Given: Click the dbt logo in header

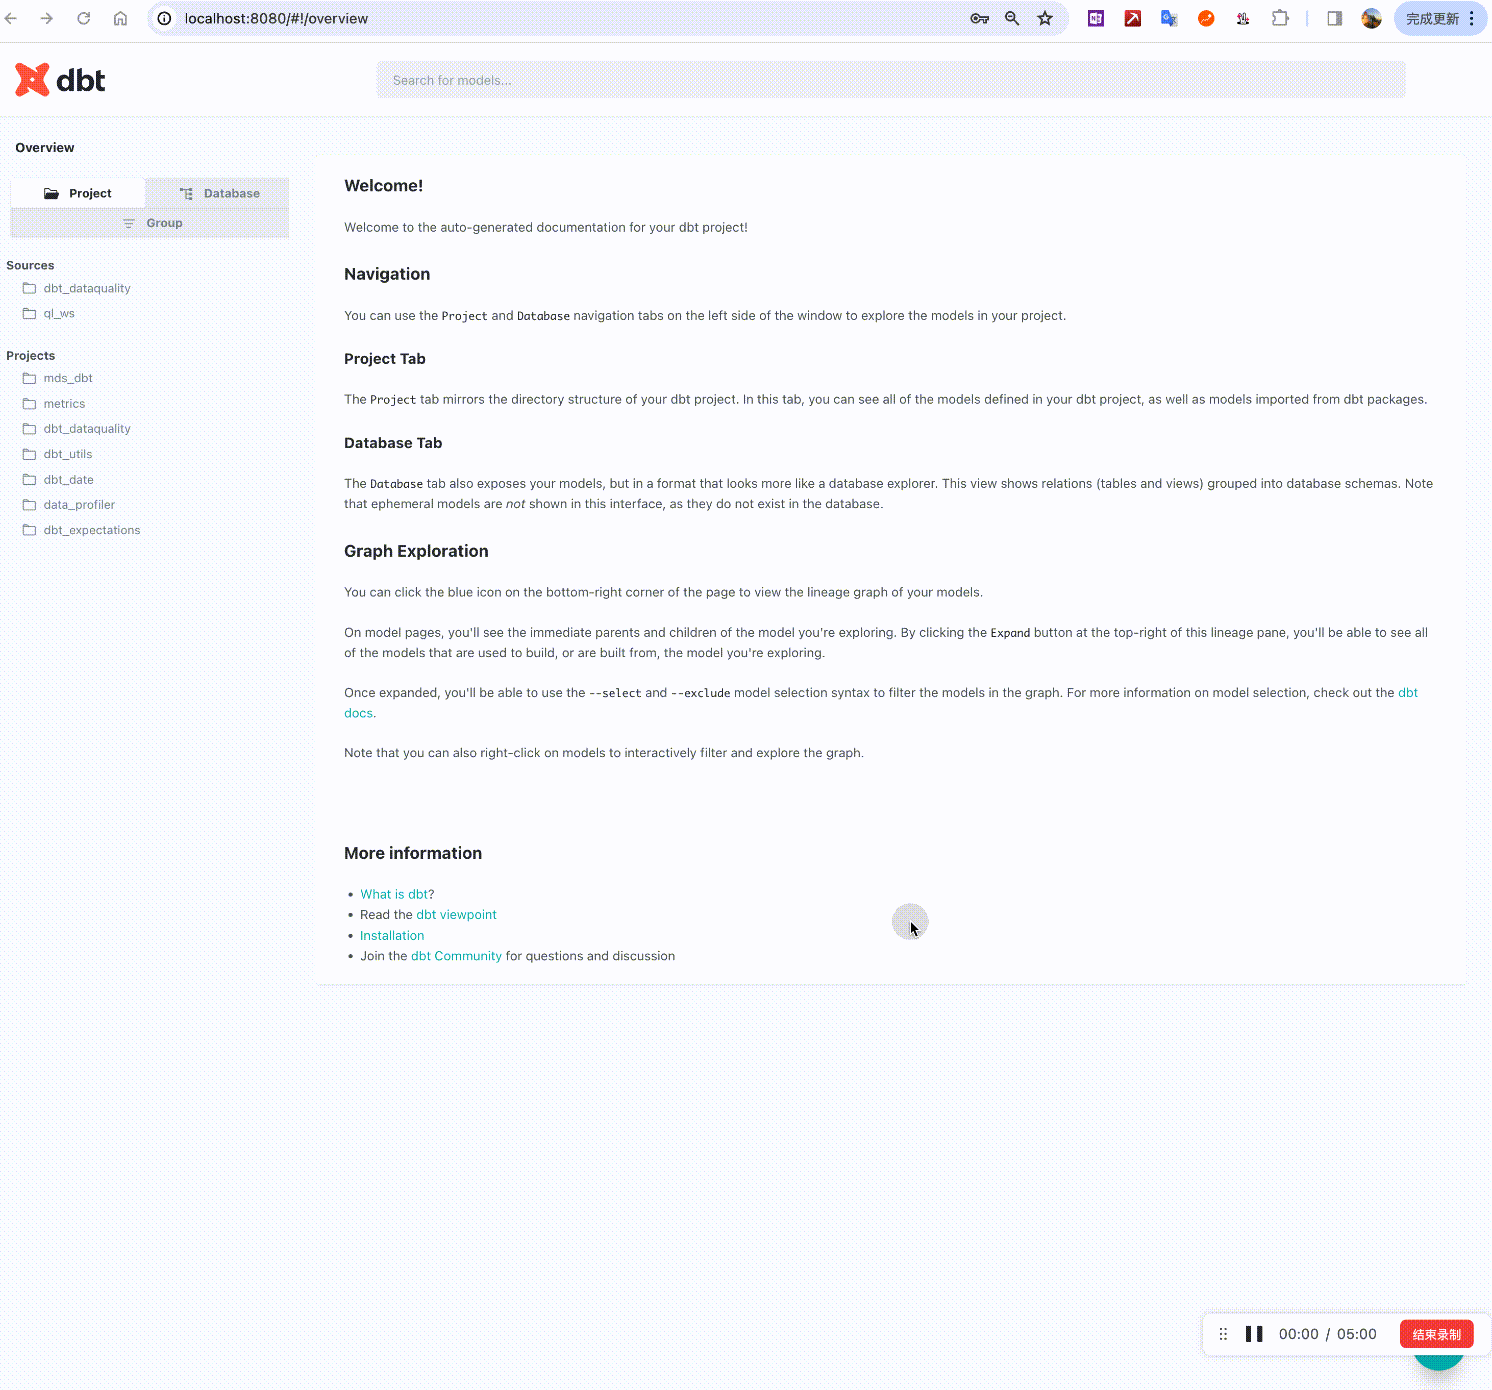Looking at the screenshot, I should (x=60, y=80).
